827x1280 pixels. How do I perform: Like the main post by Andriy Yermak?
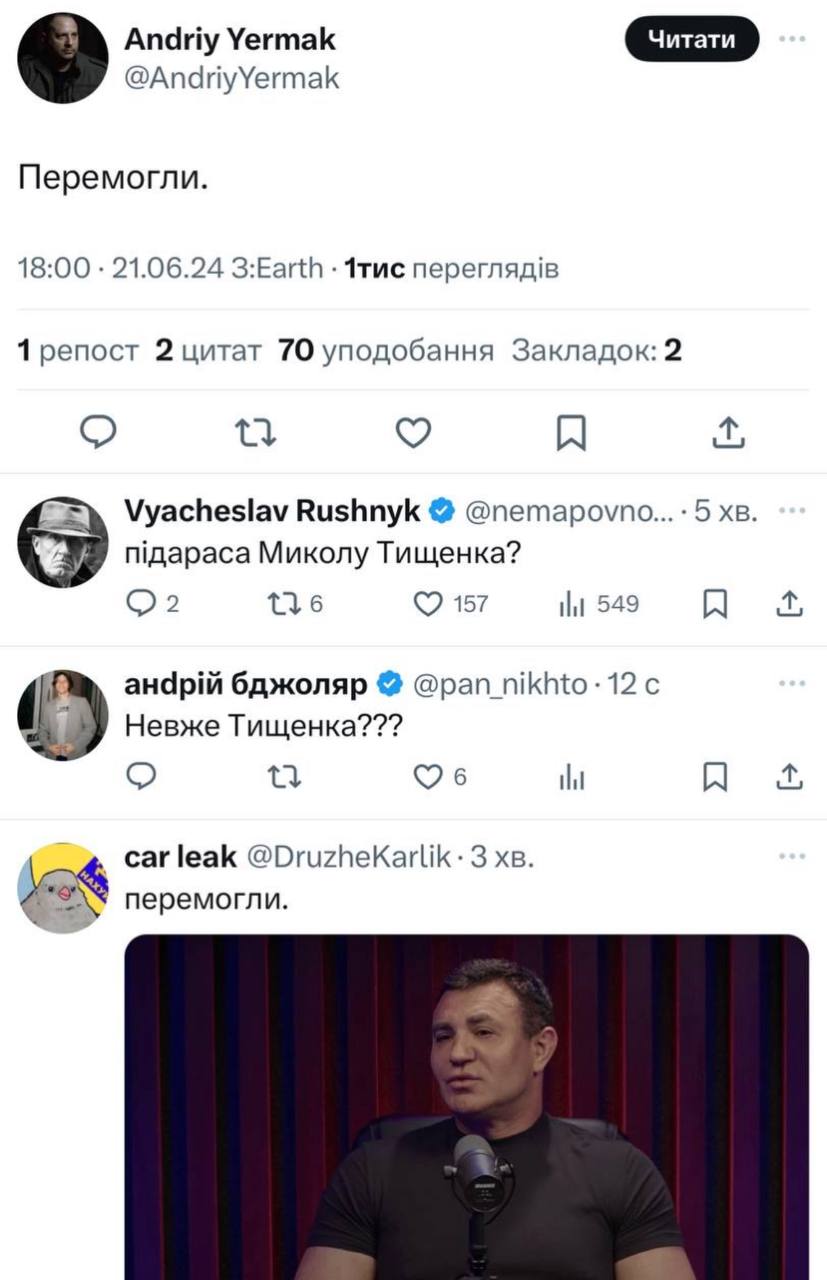(413, 431)
